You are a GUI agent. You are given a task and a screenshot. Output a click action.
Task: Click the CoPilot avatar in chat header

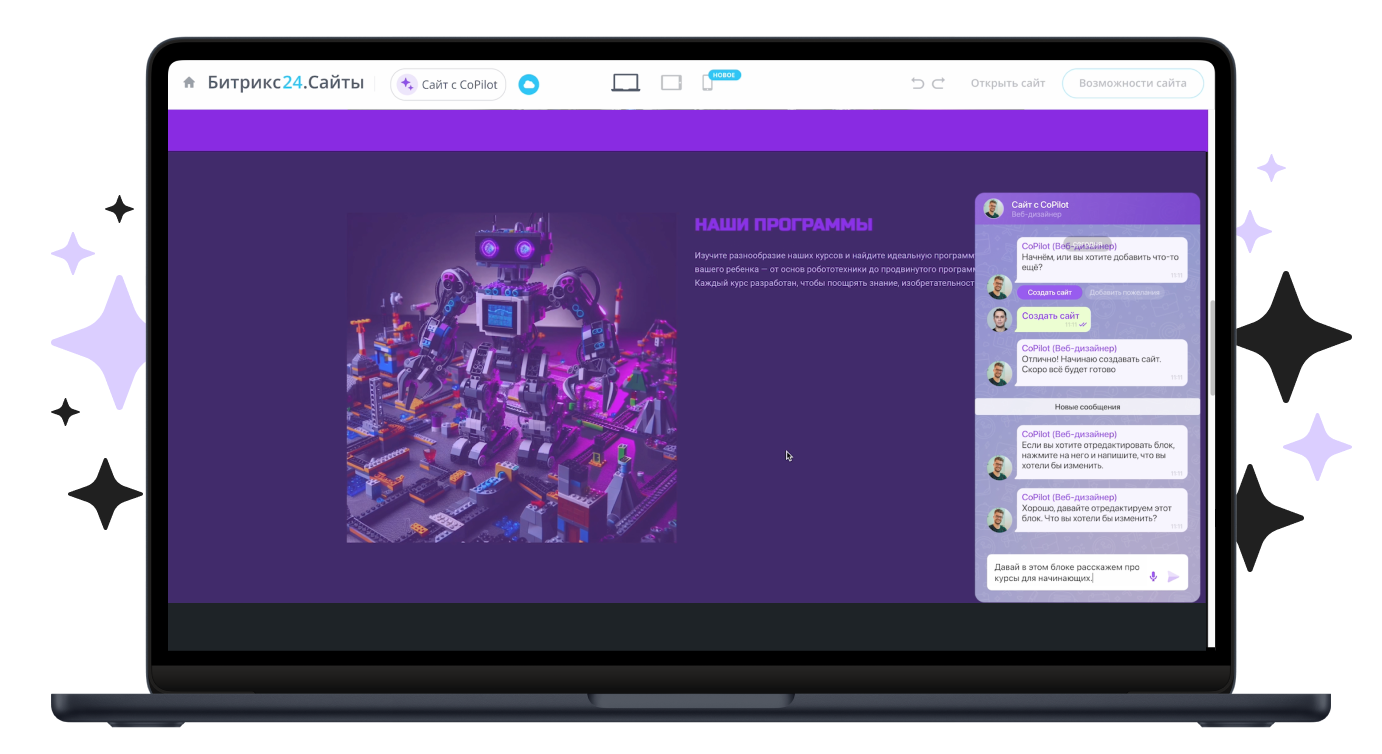coord(993,208)
